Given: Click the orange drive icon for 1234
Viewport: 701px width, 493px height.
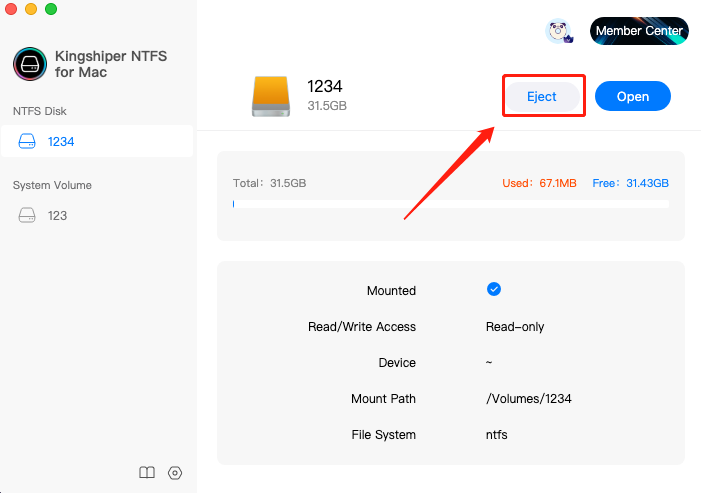Looking at the screenshot, I should click(x=271, y=96).
